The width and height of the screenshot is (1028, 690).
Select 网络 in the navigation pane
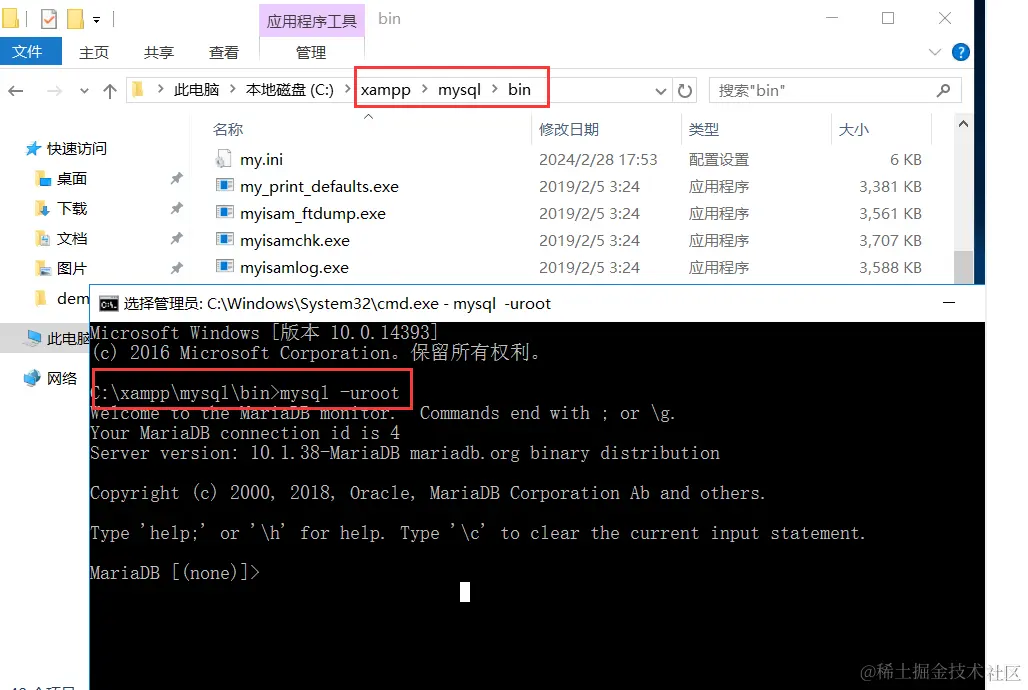pos(62,378)
